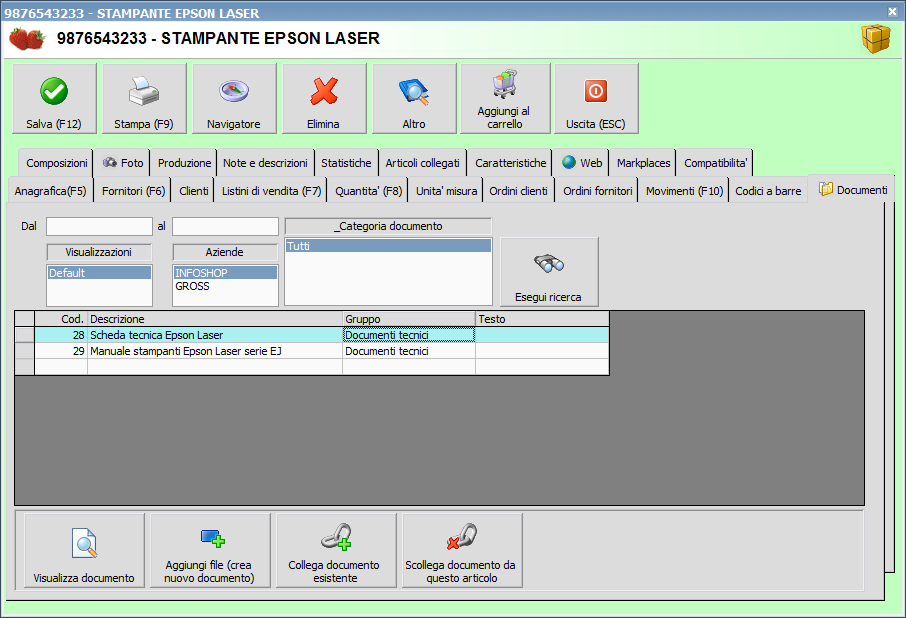Click the red power Uscita (ESC) icon
Viewport: 906px width, 618px height.
pos(596,91)
